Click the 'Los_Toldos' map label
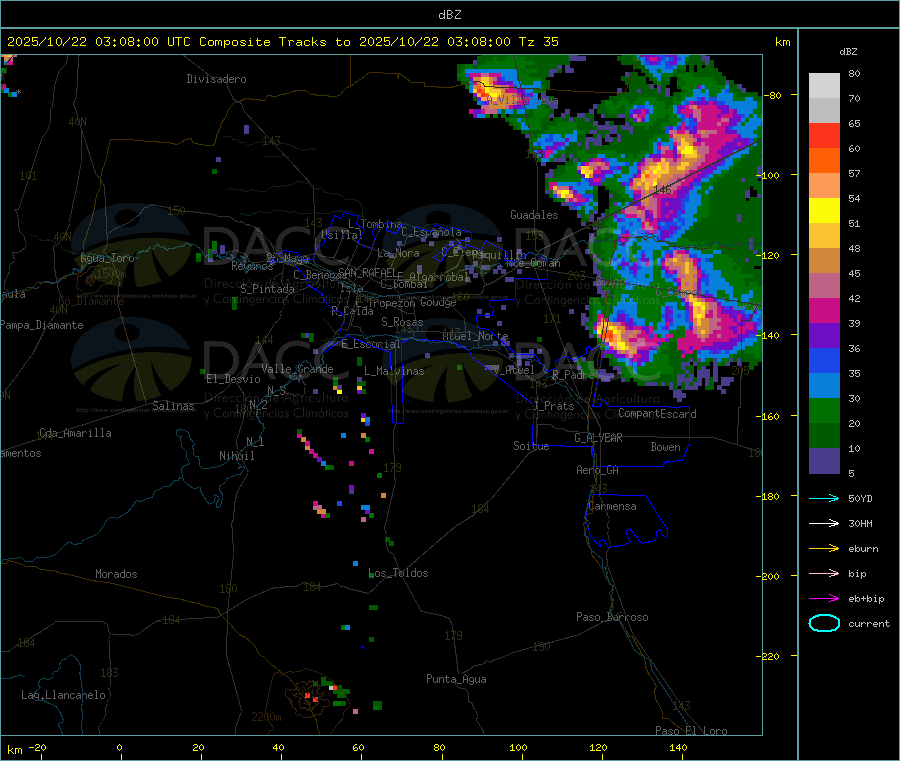 [398, 573]
